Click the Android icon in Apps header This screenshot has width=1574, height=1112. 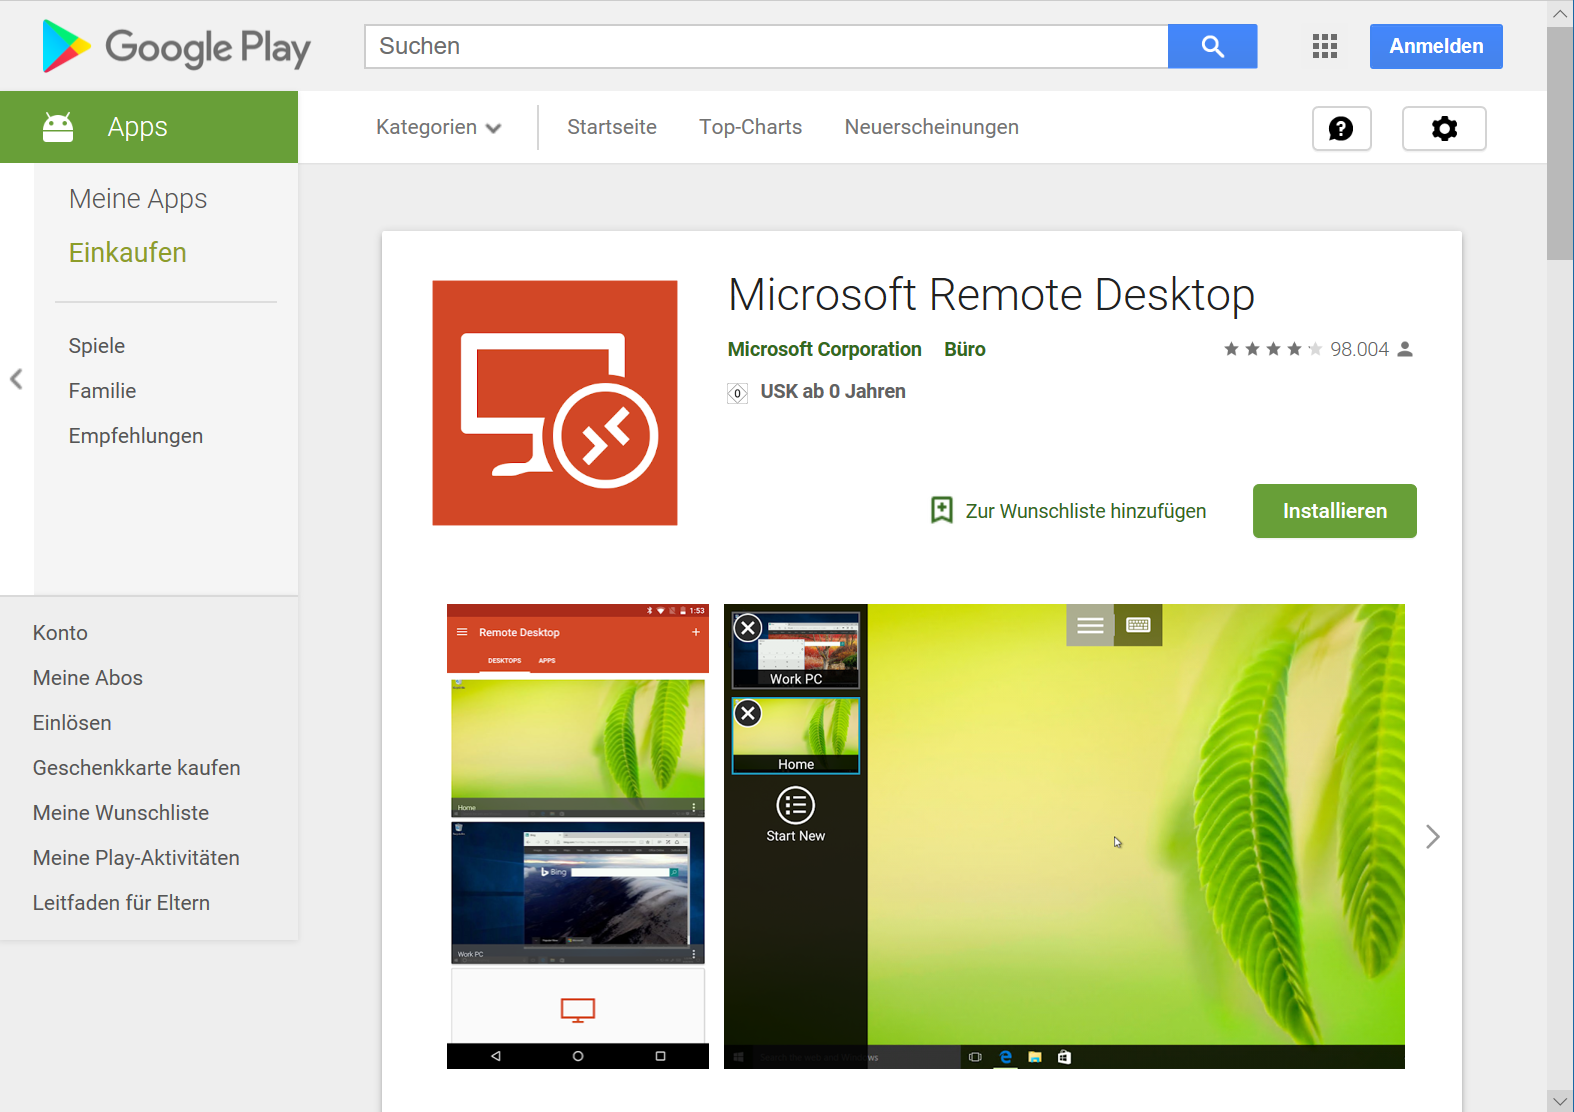[58, 127]
